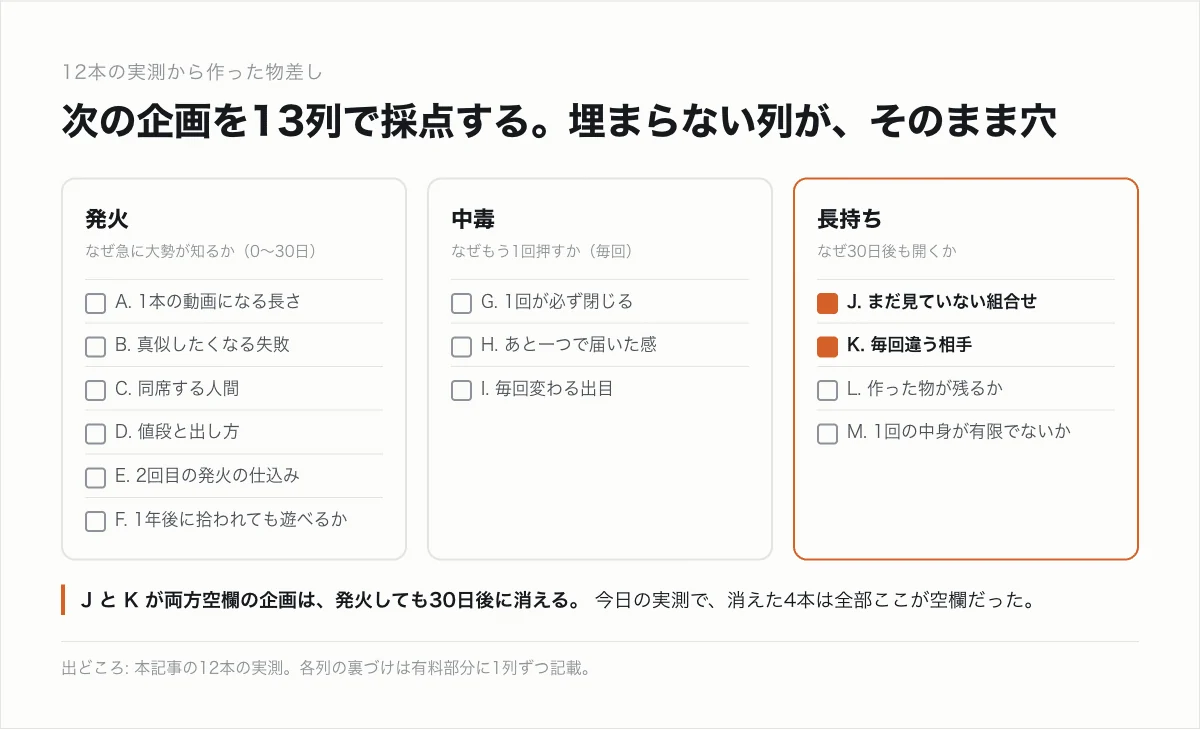Image resolution: width=1200 pixels, height=730 pixels.
Task: Click the label text C. 同席する人間
Action: tap(177, 389)
